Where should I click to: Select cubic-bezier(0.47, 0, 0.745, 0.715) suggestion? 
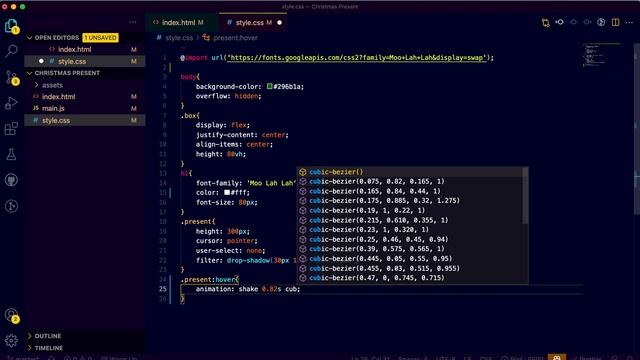point(410,278)
